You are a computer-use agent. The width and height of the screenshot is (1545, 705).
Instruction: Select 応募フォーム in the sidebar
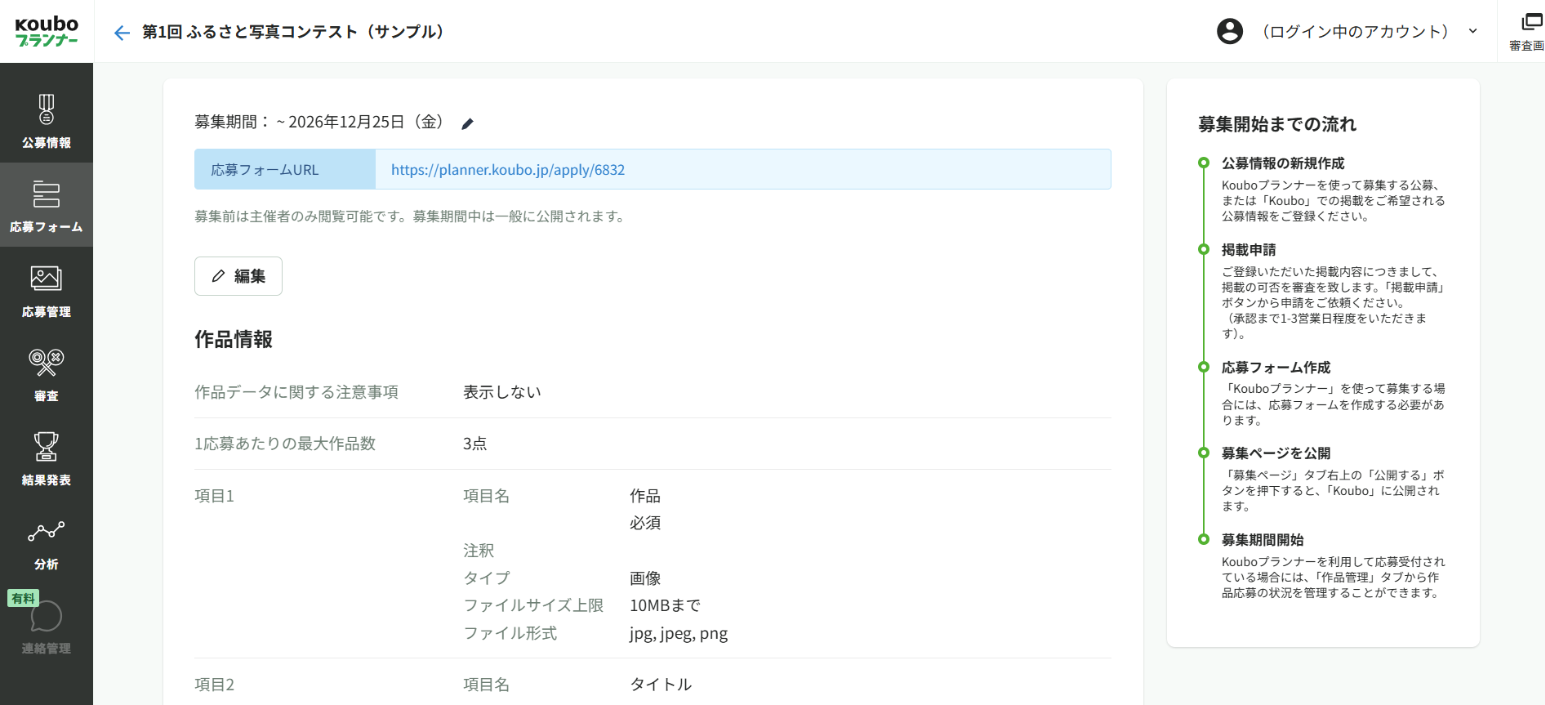[x=46, y=205]
